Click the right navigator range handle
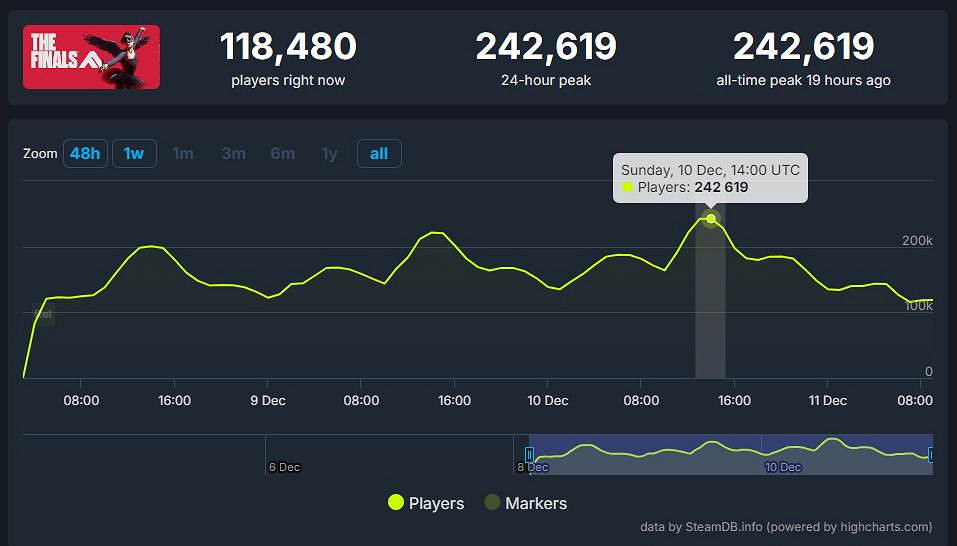Image resolution: width=957 pixels, height=546 pixels. click(931, 455)
